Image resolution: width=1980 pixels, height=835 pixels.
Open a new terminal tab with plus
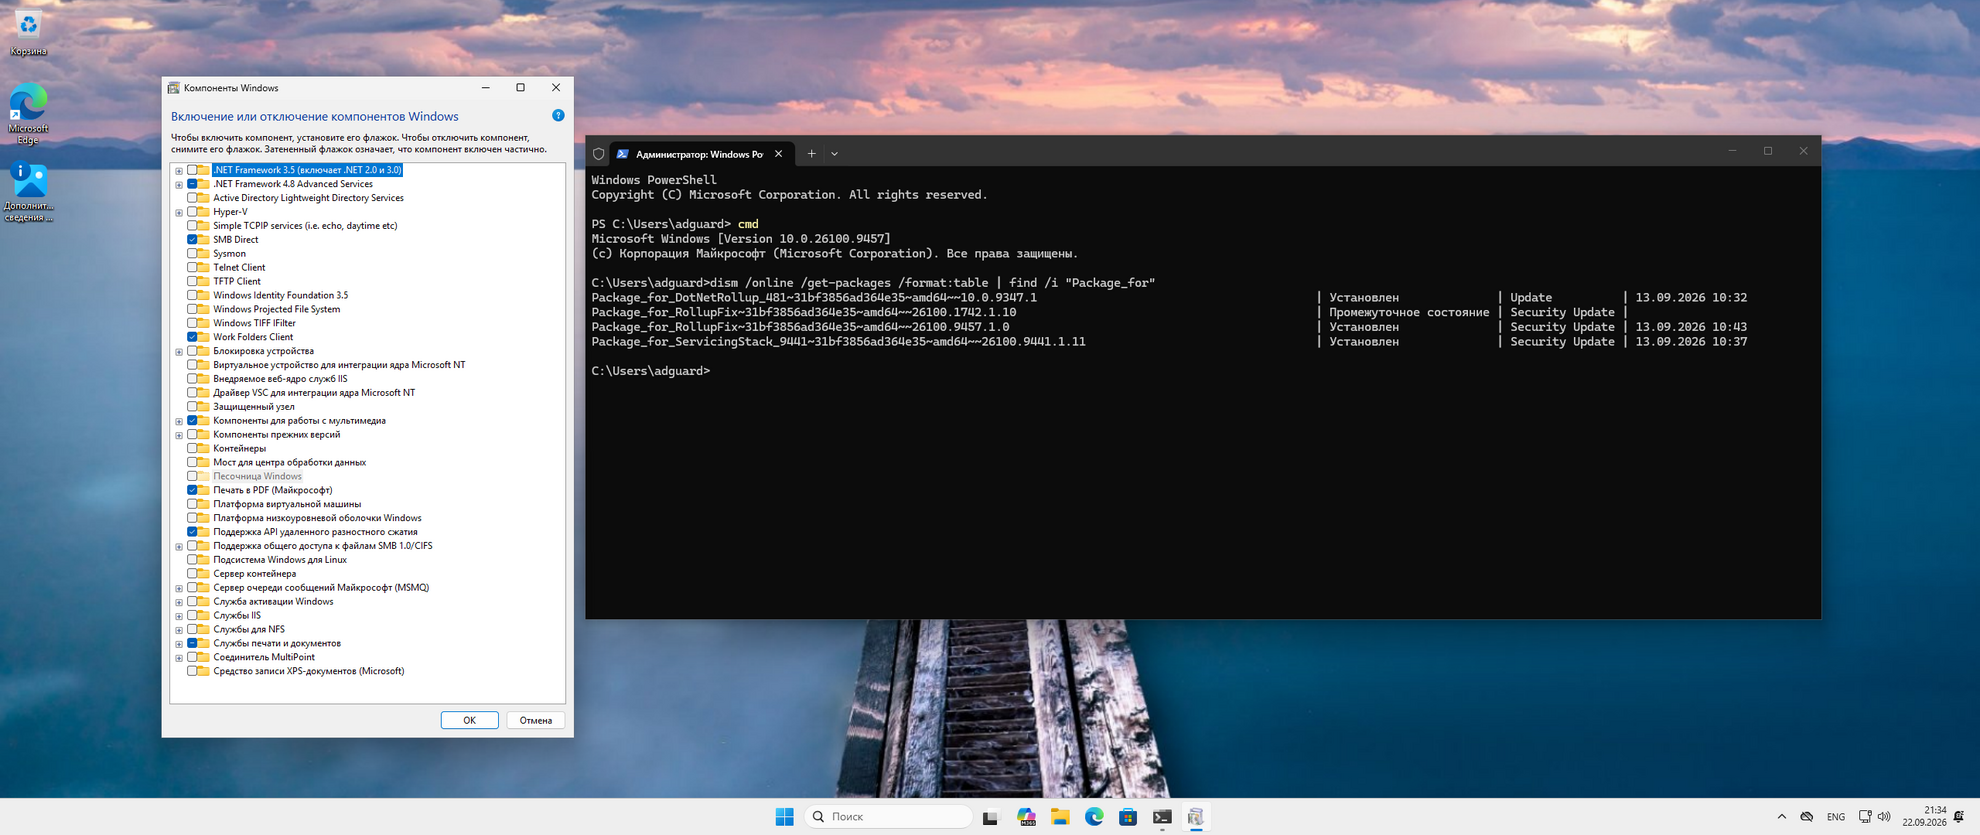pos(811,154)
